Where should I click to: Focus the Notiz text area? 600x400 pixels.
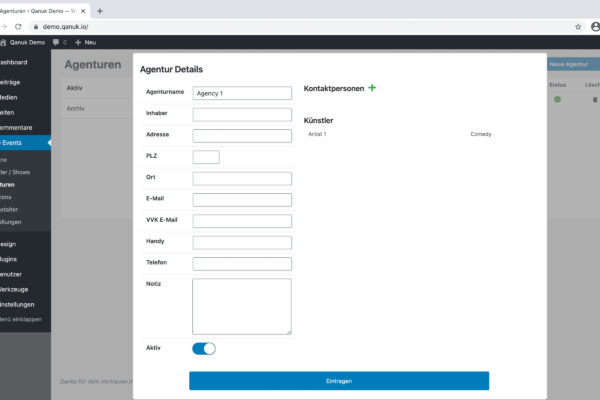point(242,307)
